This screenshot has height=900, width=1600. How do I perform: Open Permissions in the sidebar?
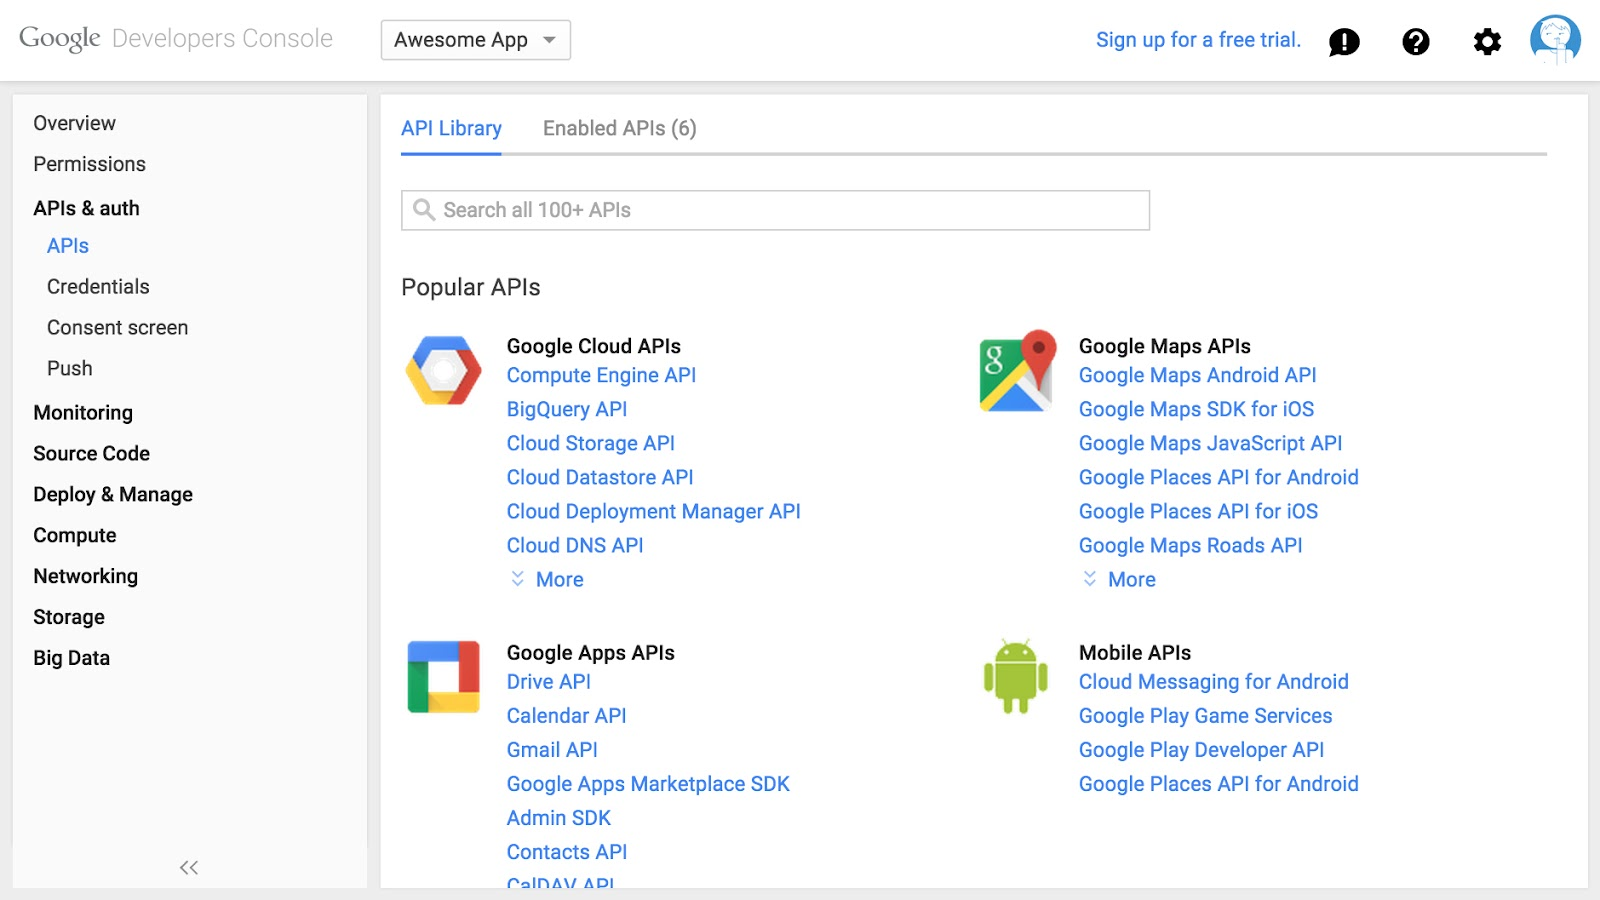pyautogui.click(x=90, y=164)
